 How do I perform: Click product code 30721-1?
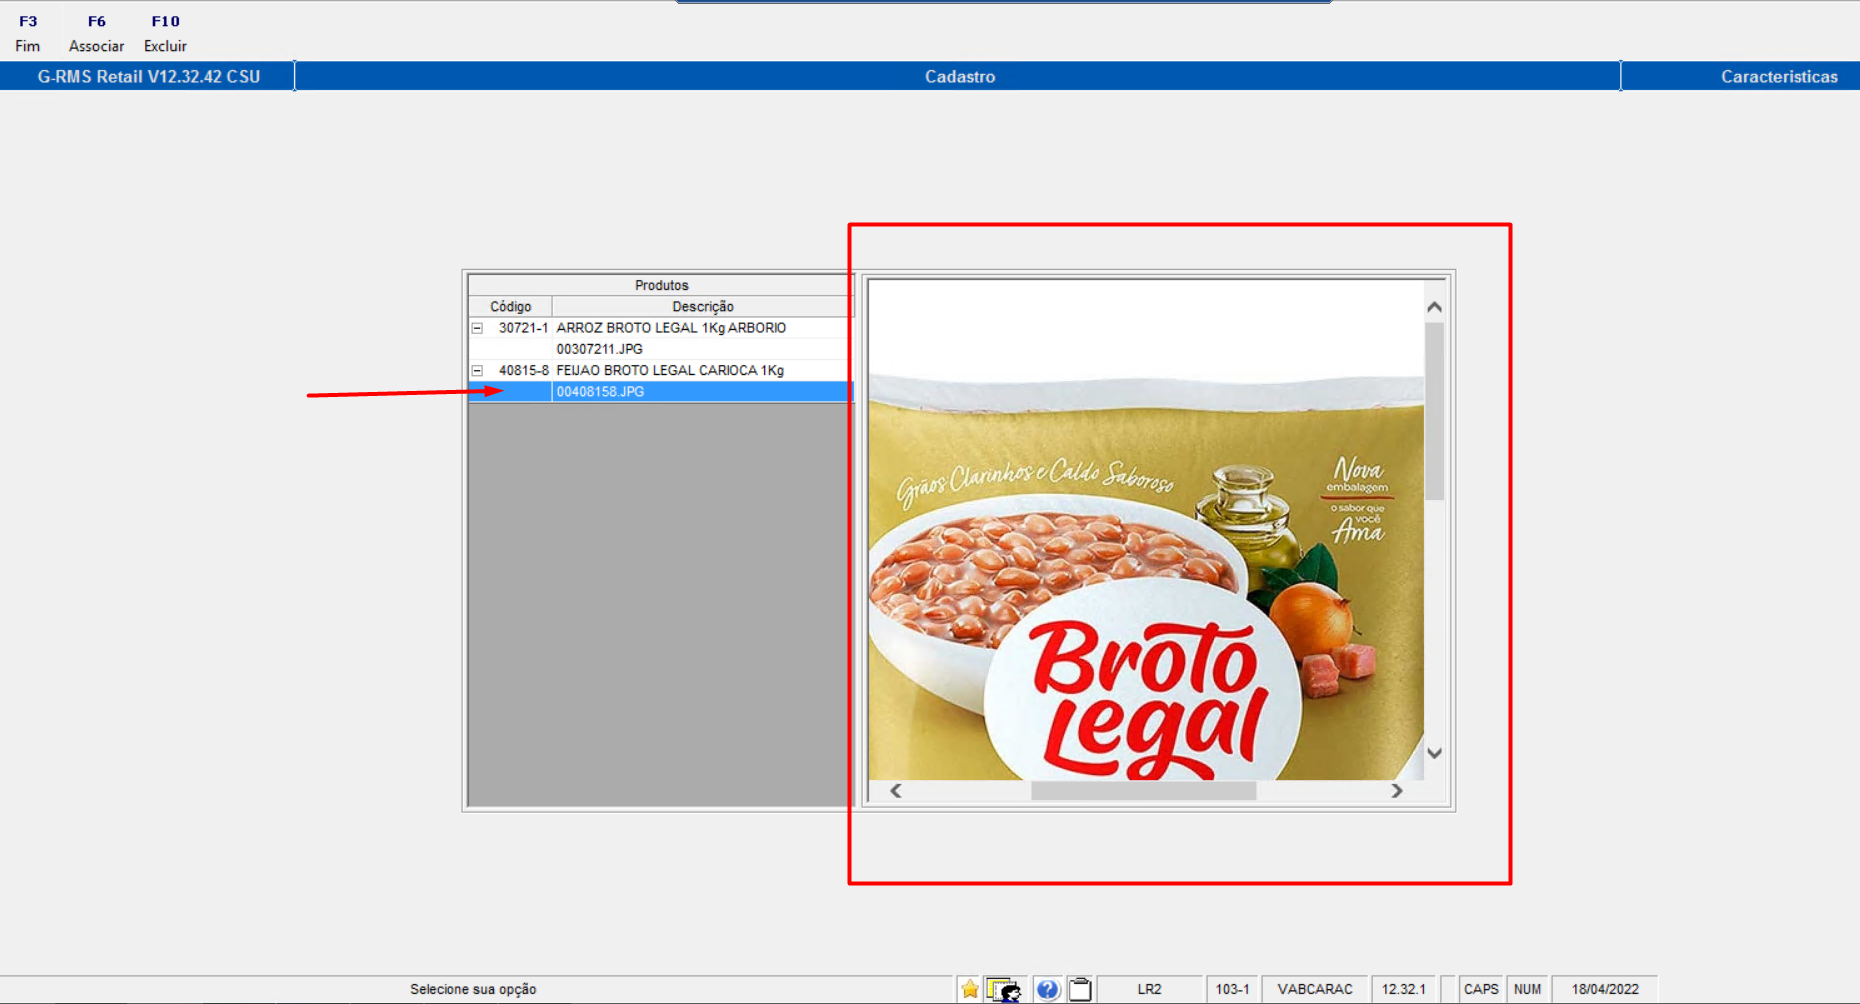click(523, 328)
